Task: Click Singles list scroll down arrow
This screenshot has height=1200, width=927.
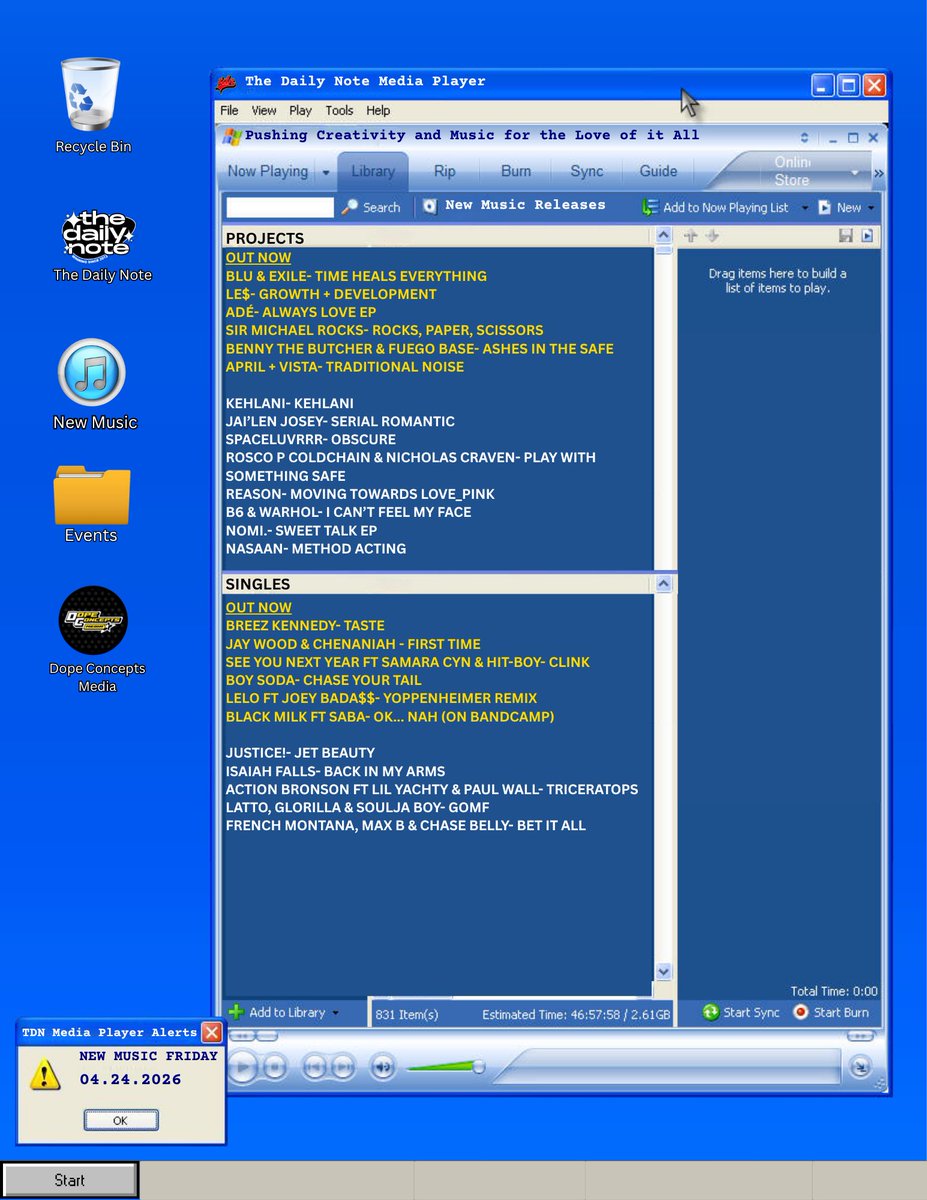Action: (664, 971)
